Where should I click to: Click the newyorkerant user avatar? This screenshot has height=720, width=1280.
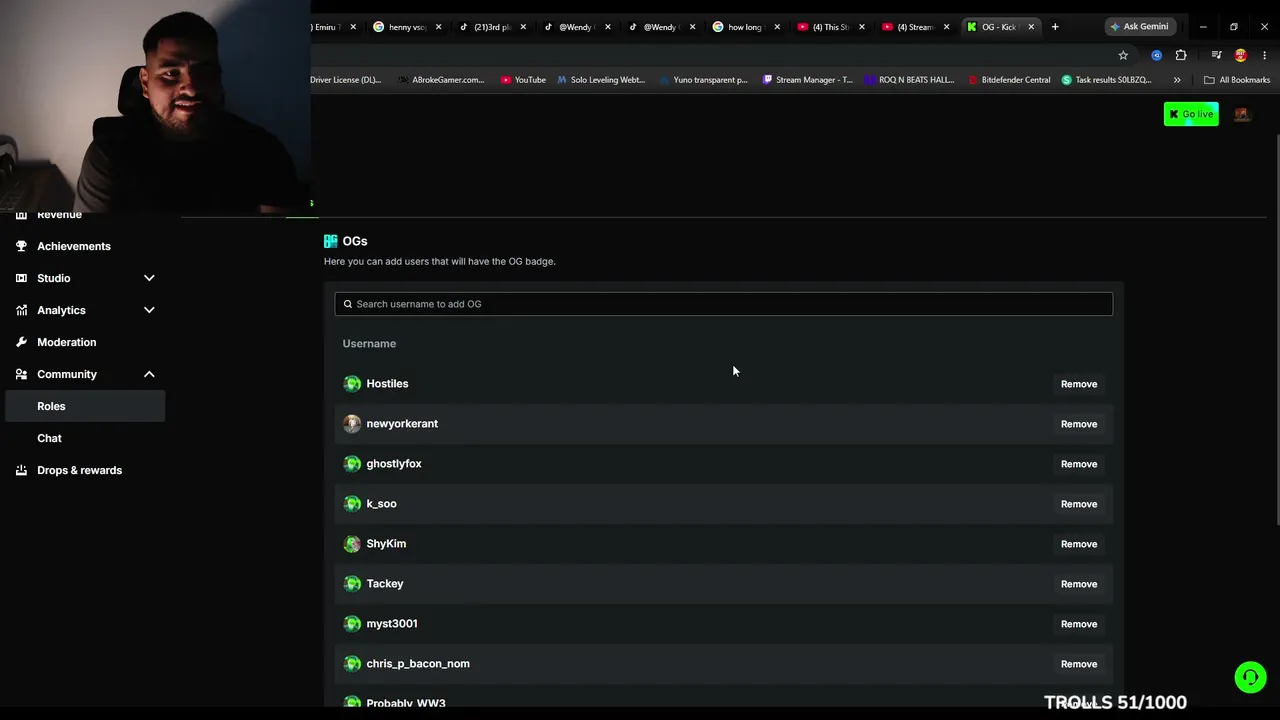[x=352, y=424]
